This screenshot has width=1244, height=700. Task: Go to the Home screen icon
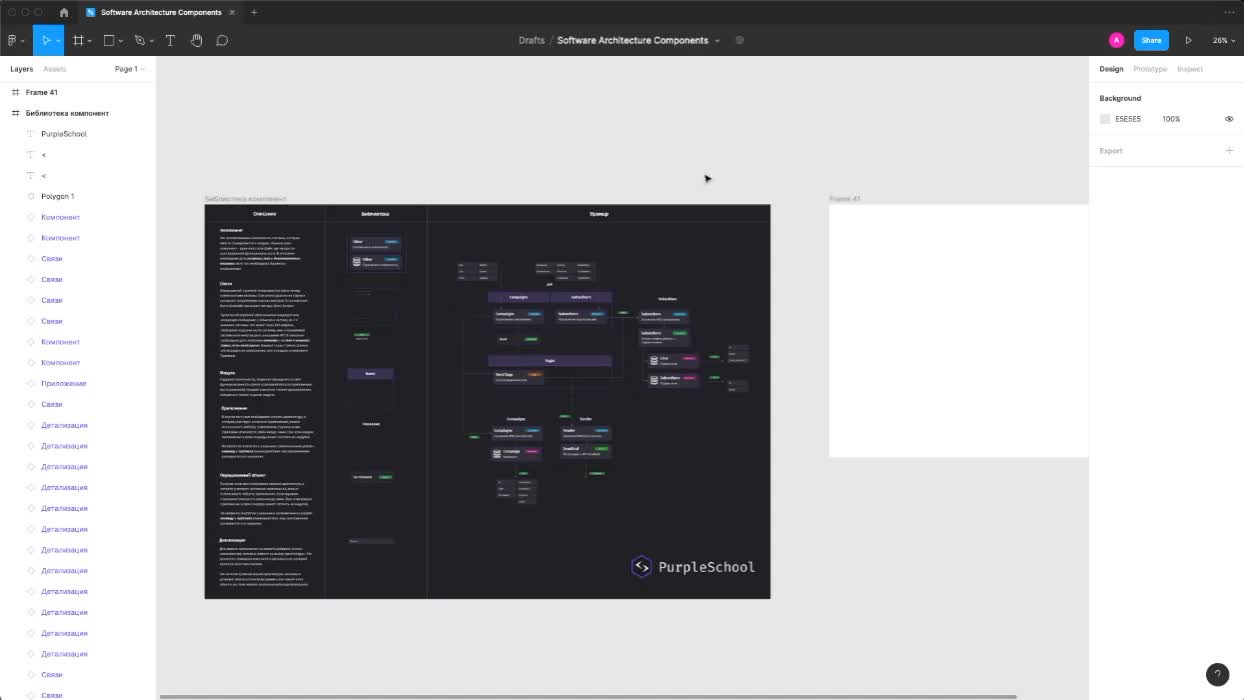point(64,12)
